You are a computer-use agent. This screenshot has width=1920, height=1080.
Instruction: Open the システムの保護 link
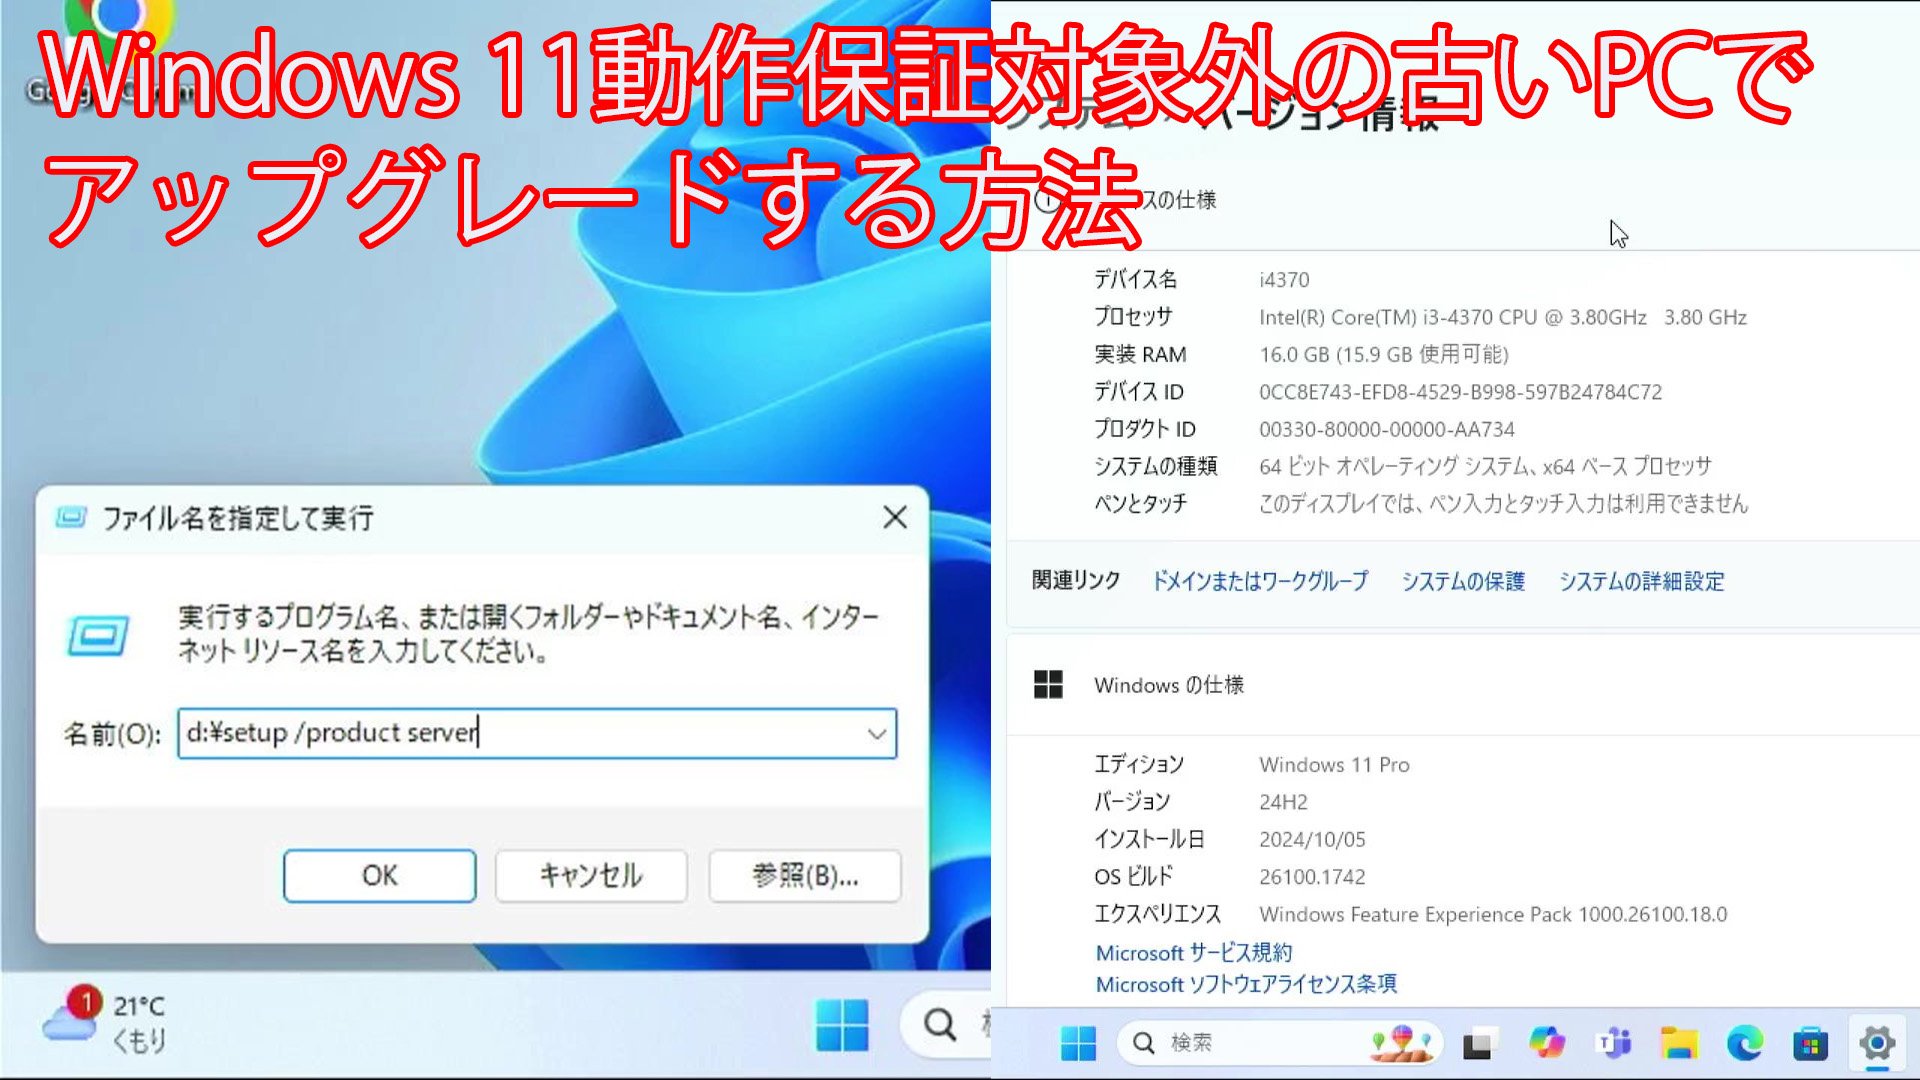[1463, 581]
